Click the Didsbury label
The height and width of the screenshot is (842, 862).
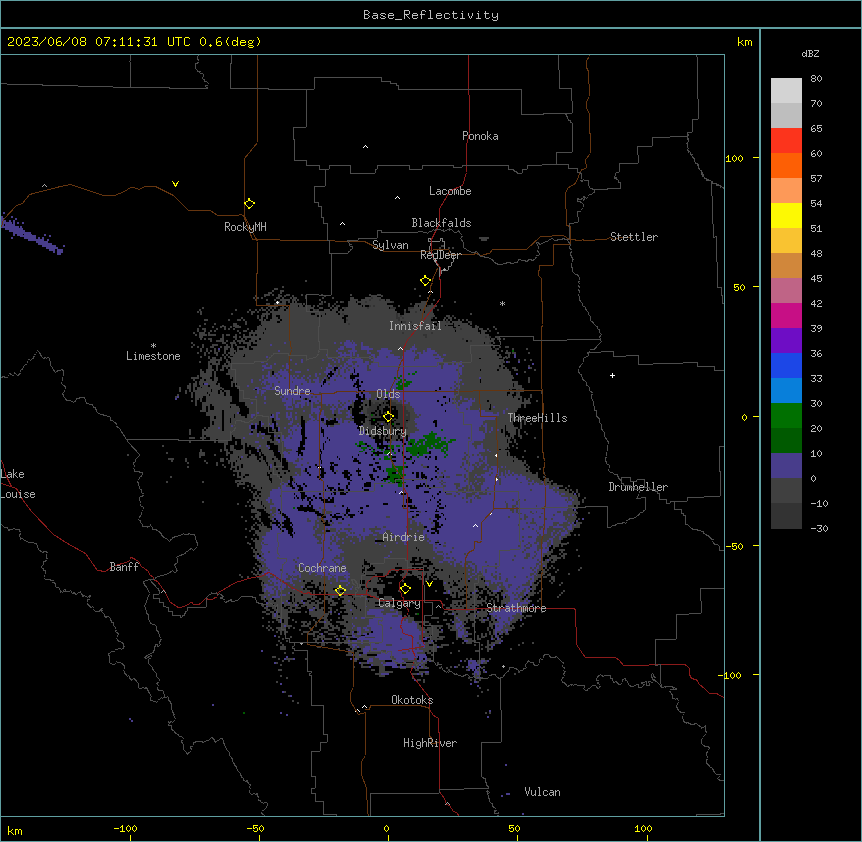pos(383,431)
